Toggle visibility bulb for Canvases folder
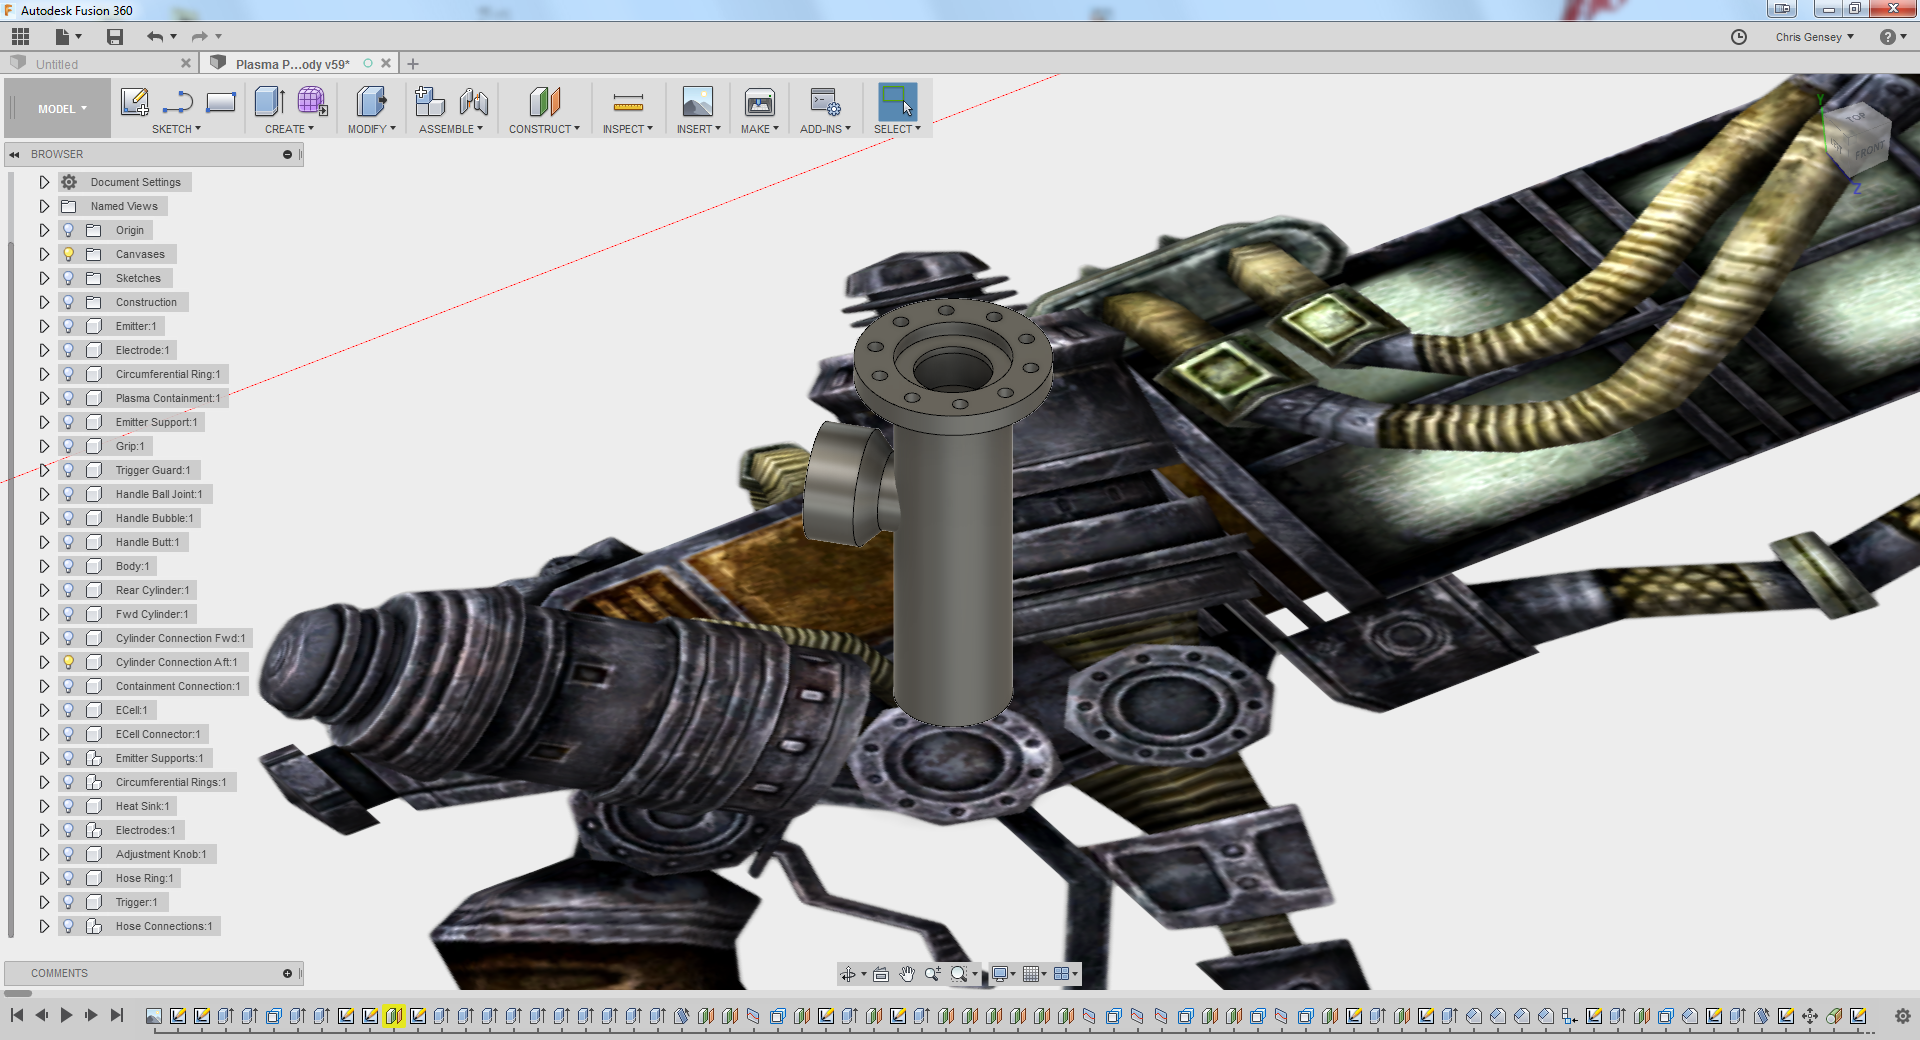Screen dimensions: 1920x1040 tap(69, 254)
